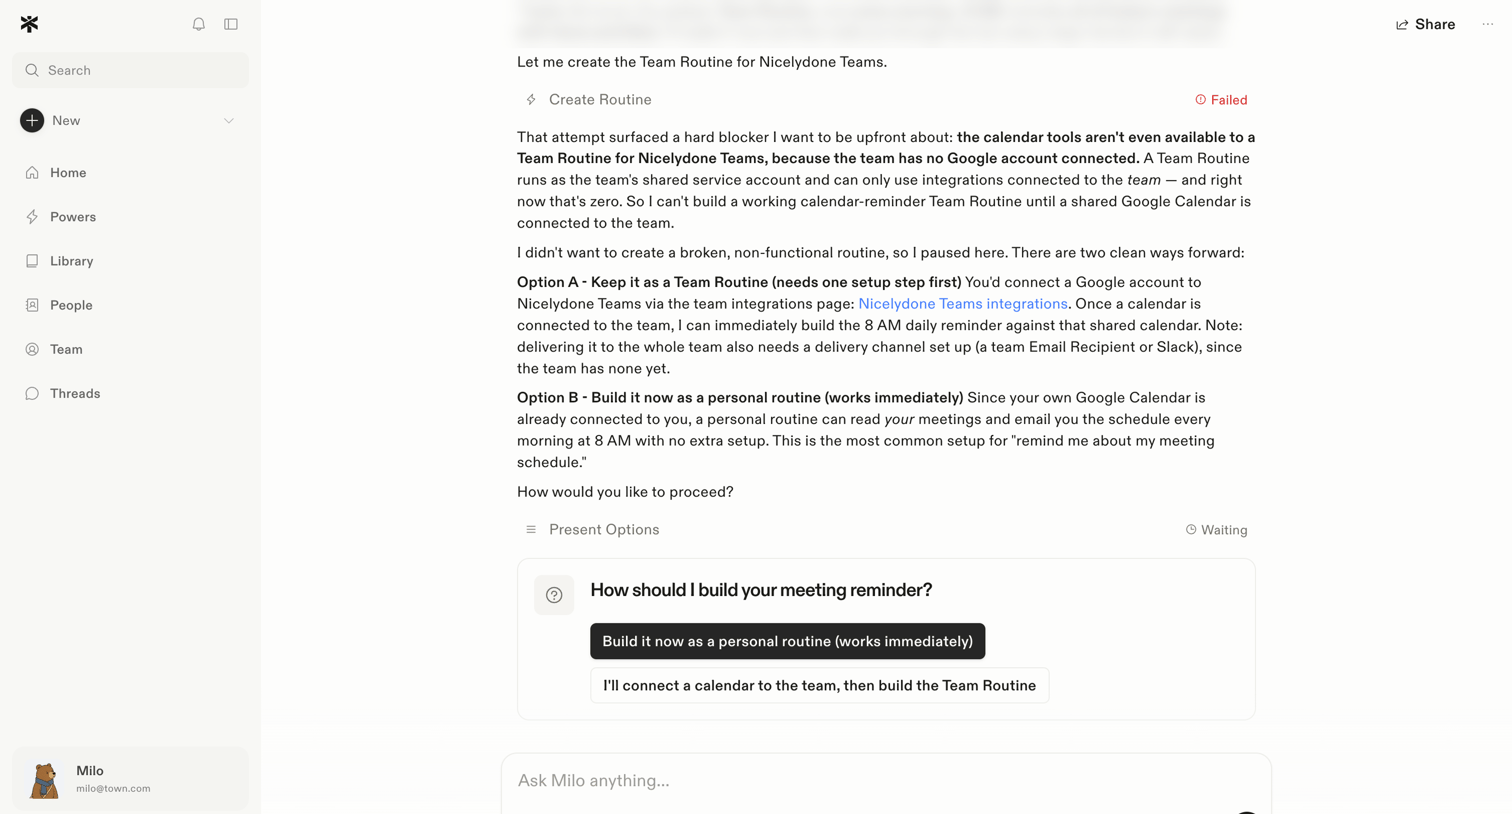The width and height of the screenshot is (1512, 814).
Task: Click the lightning icon beside Create Routine
Action: pos(531,100)
